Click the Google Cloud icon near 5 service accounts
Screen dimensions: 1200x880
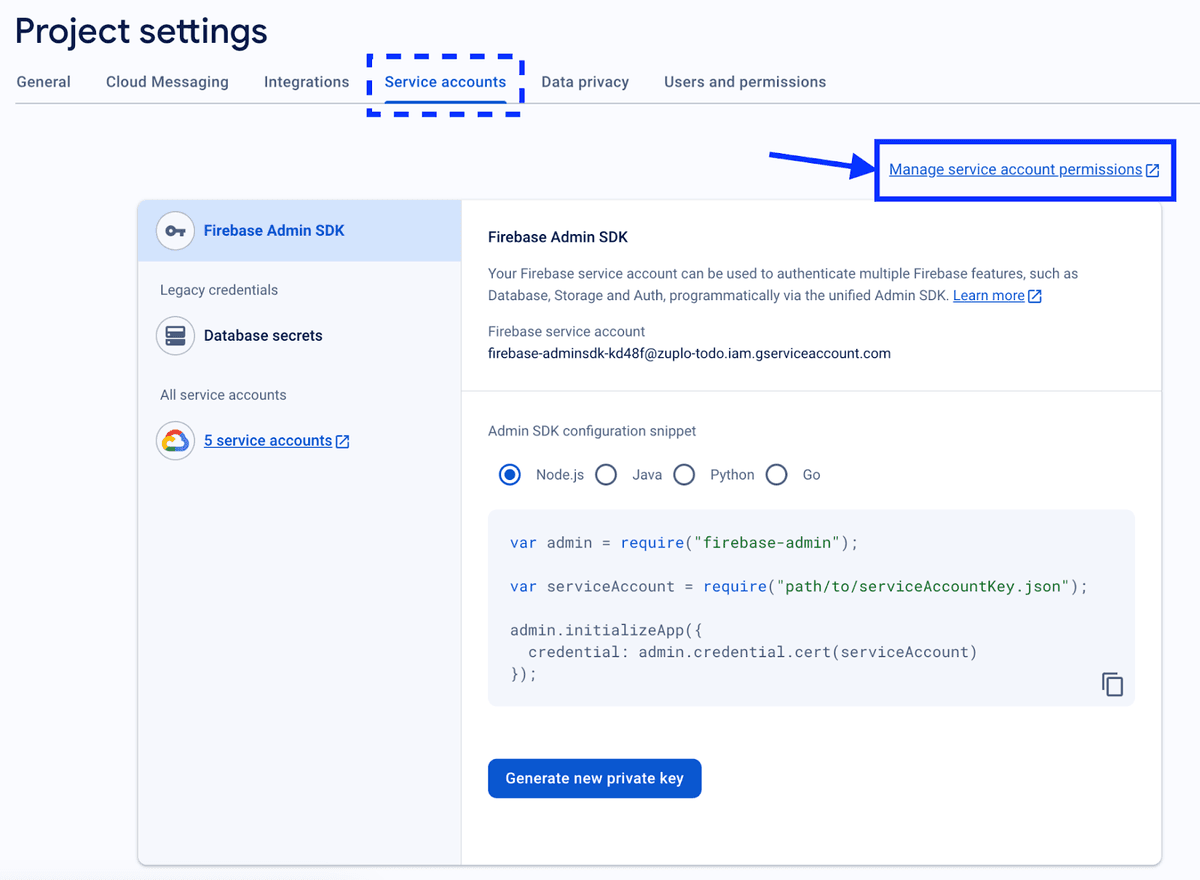174,440
